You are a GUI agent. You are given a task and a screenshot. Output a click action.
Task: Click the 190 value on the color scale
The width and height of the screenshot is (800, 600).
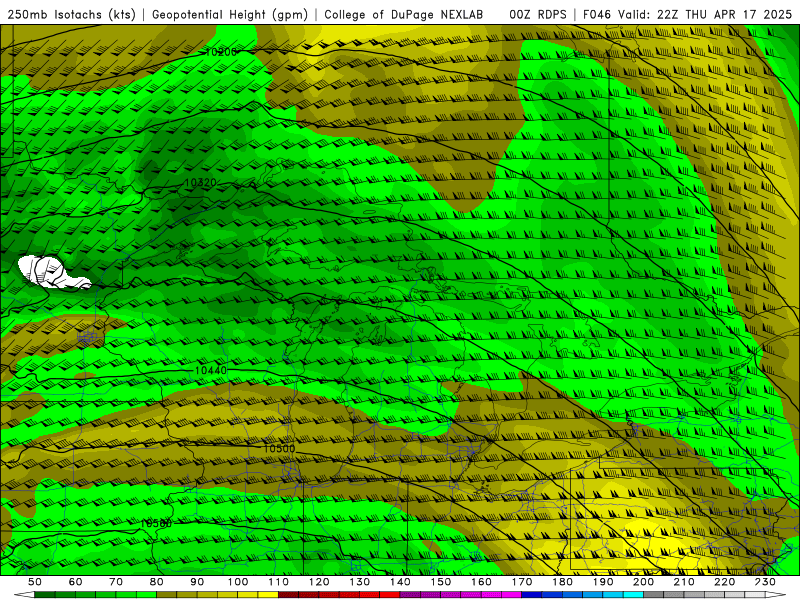point(603,582)
